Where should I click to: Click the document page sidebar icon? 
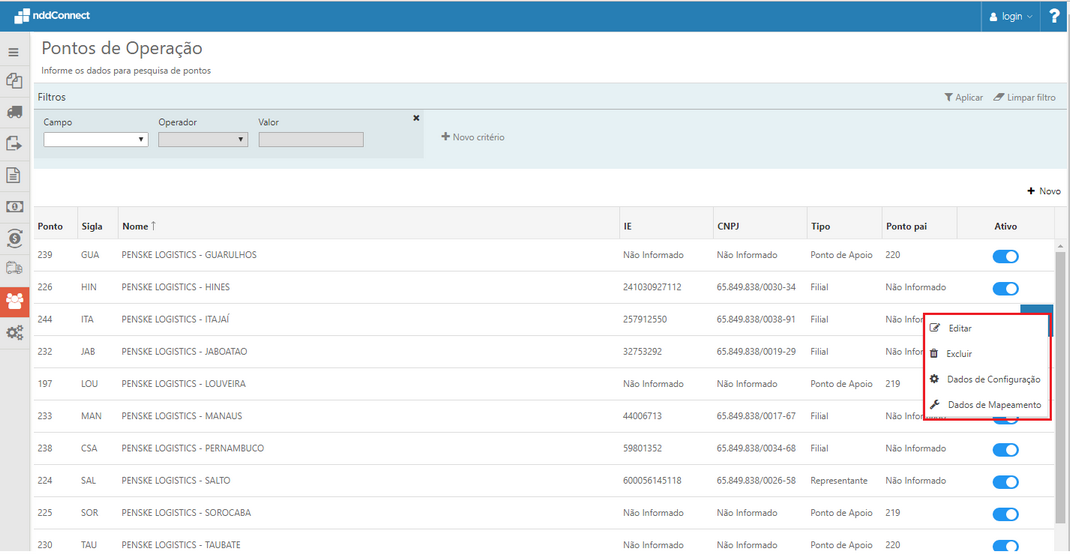(x=14, y=176)
